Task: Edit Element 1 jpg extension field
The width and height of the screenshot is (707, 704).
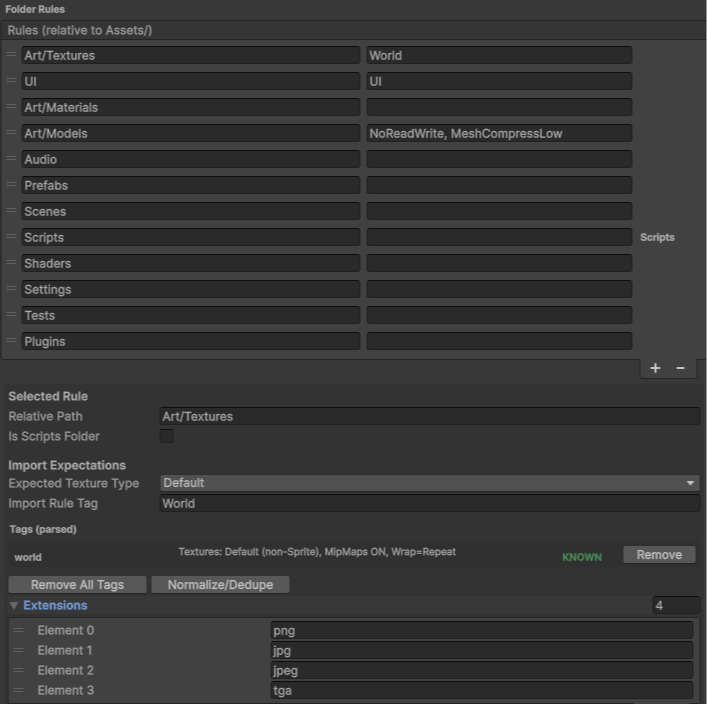Action: coord(482,650)
